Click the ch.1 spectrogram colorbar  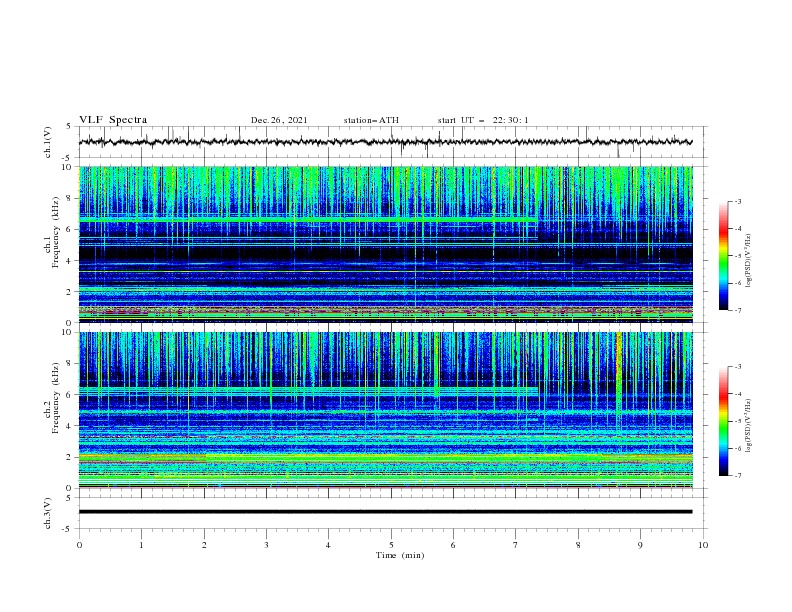point(723,255)
